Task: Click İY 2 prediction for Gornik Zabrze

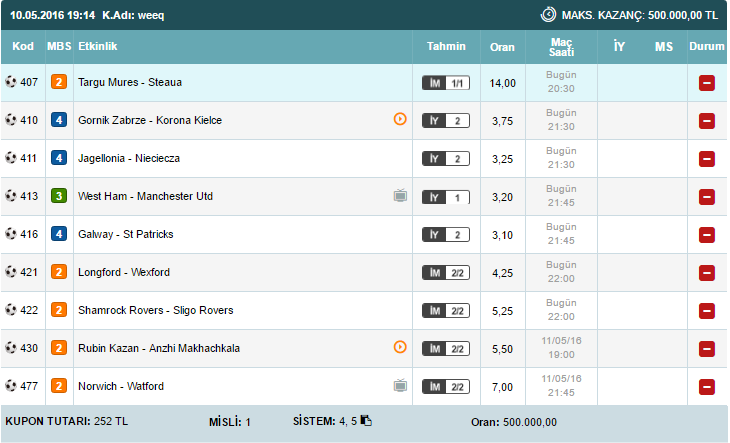Action: (446, 121)
